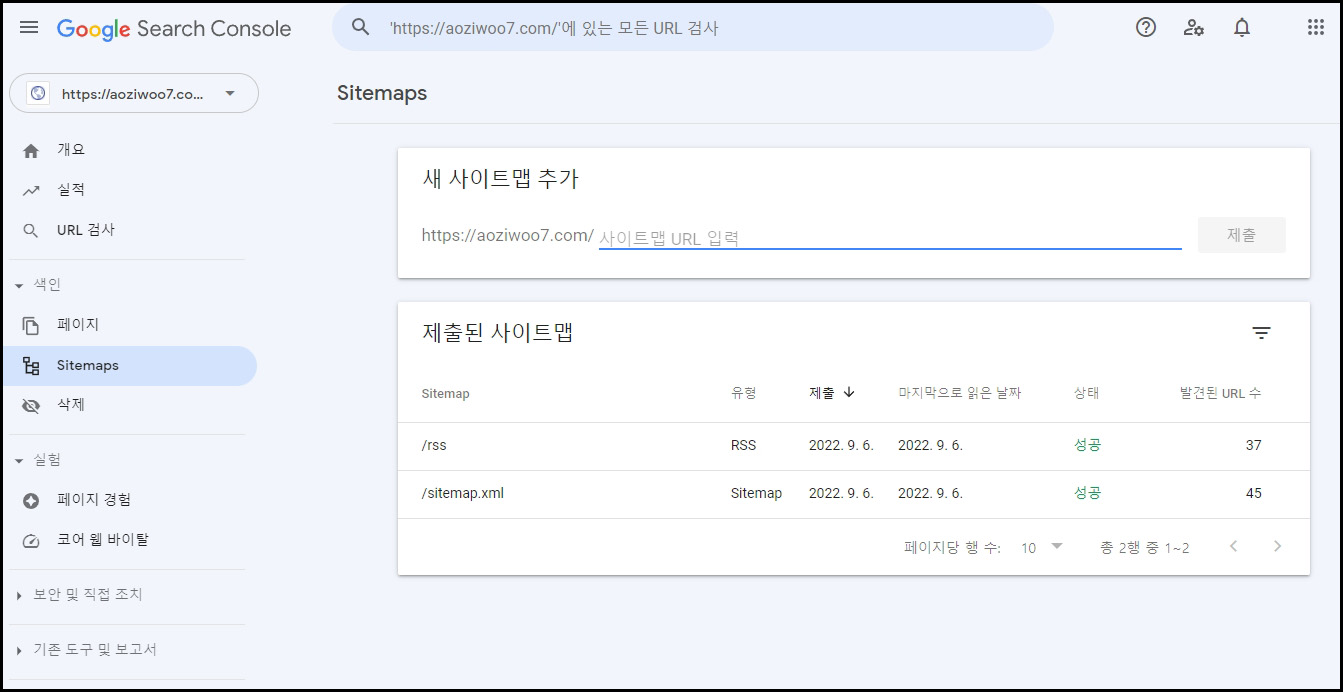
Task: Click discovered URL count 45
Action: pyautogui.click(x=1253, y=493)
